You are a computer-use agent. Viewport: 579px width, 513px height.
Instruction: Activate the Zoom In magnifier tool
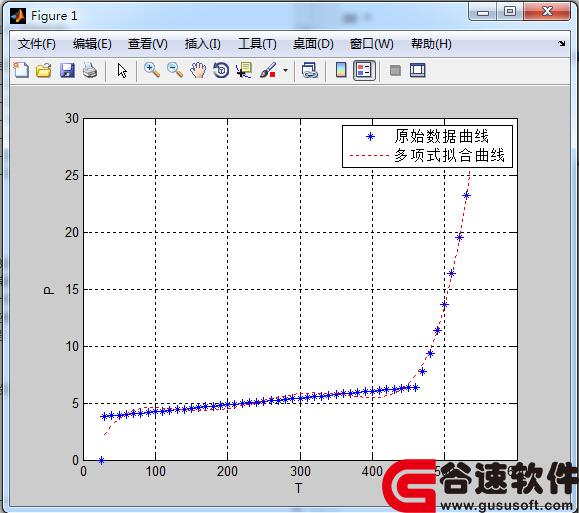(x=152, y=70)
